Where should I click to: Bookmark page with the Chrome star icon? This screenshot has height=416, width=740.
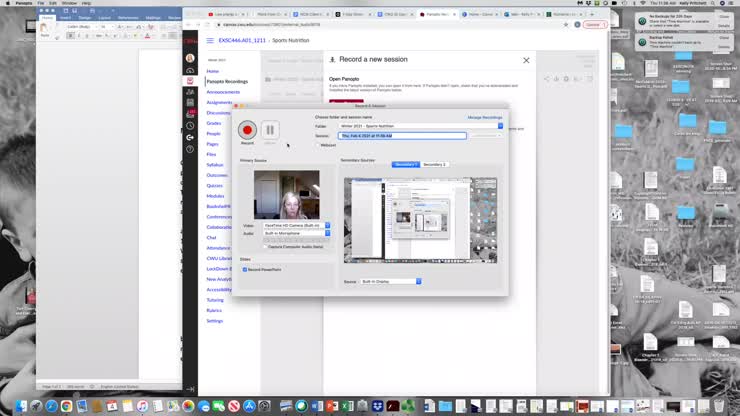566,25
